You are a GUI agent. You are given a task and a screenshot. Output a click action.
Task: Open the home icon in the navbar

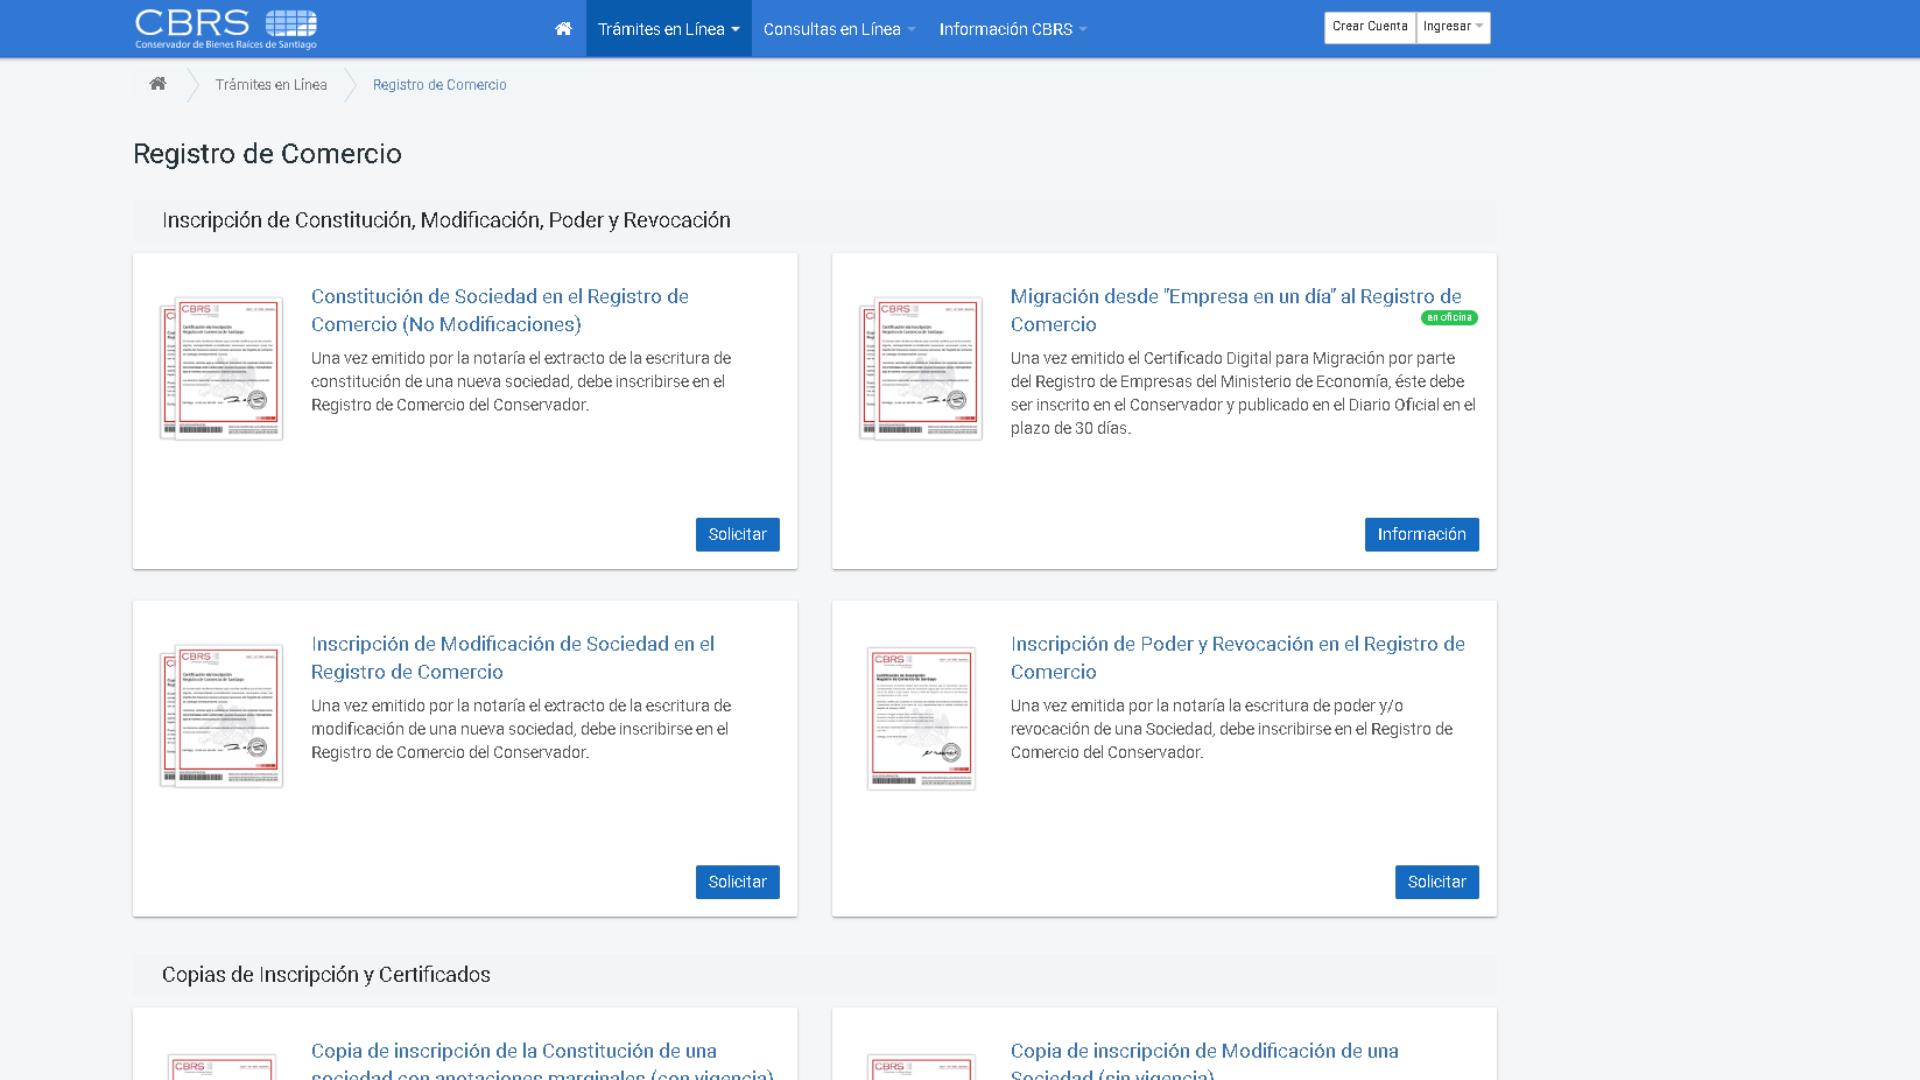click(x=563, y=29)
